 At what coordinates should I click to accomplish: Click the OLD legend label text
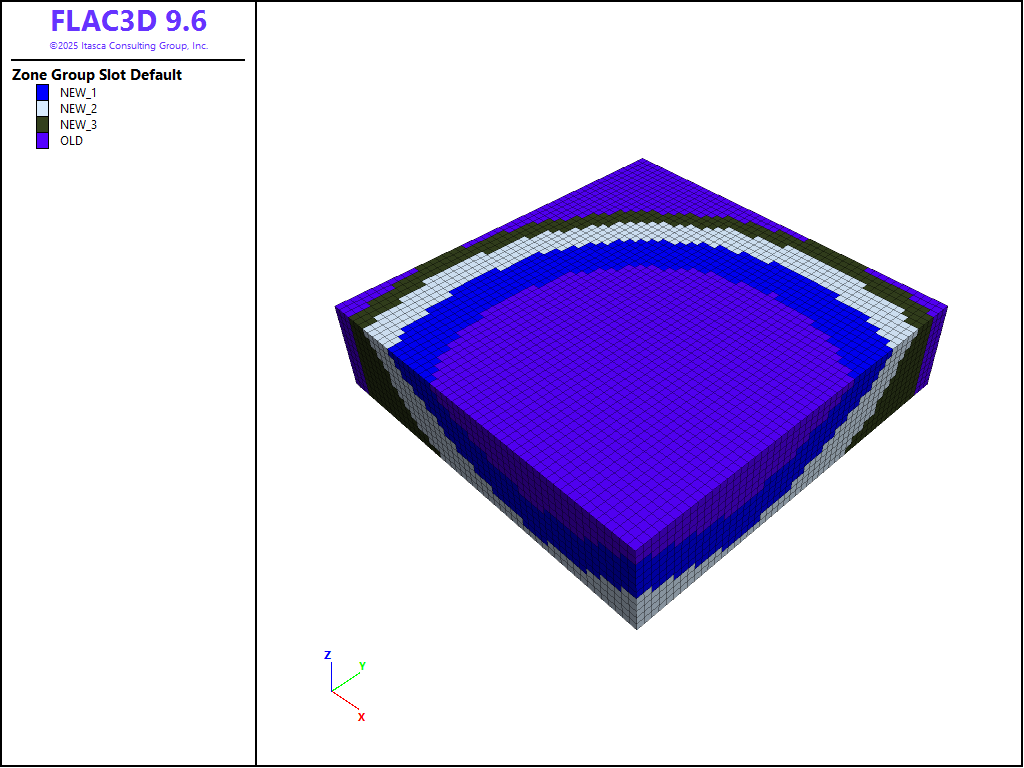coord(71,141)
